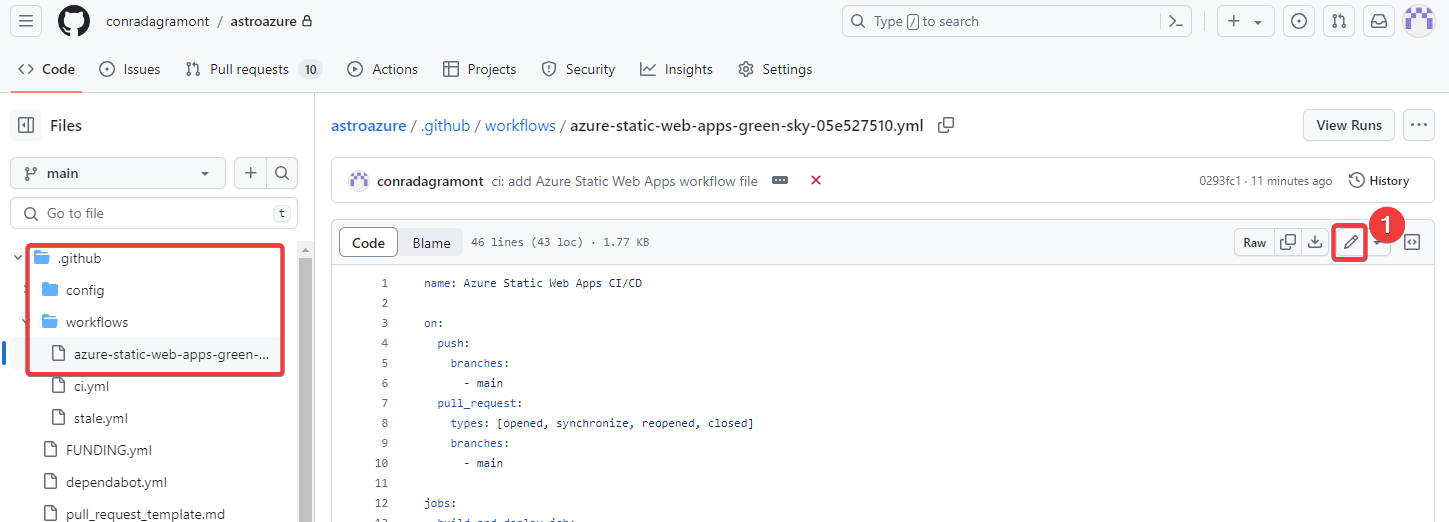Open the main branch selector dropdown
This screenshot has height=522, width=1449.
click(118, 173)
